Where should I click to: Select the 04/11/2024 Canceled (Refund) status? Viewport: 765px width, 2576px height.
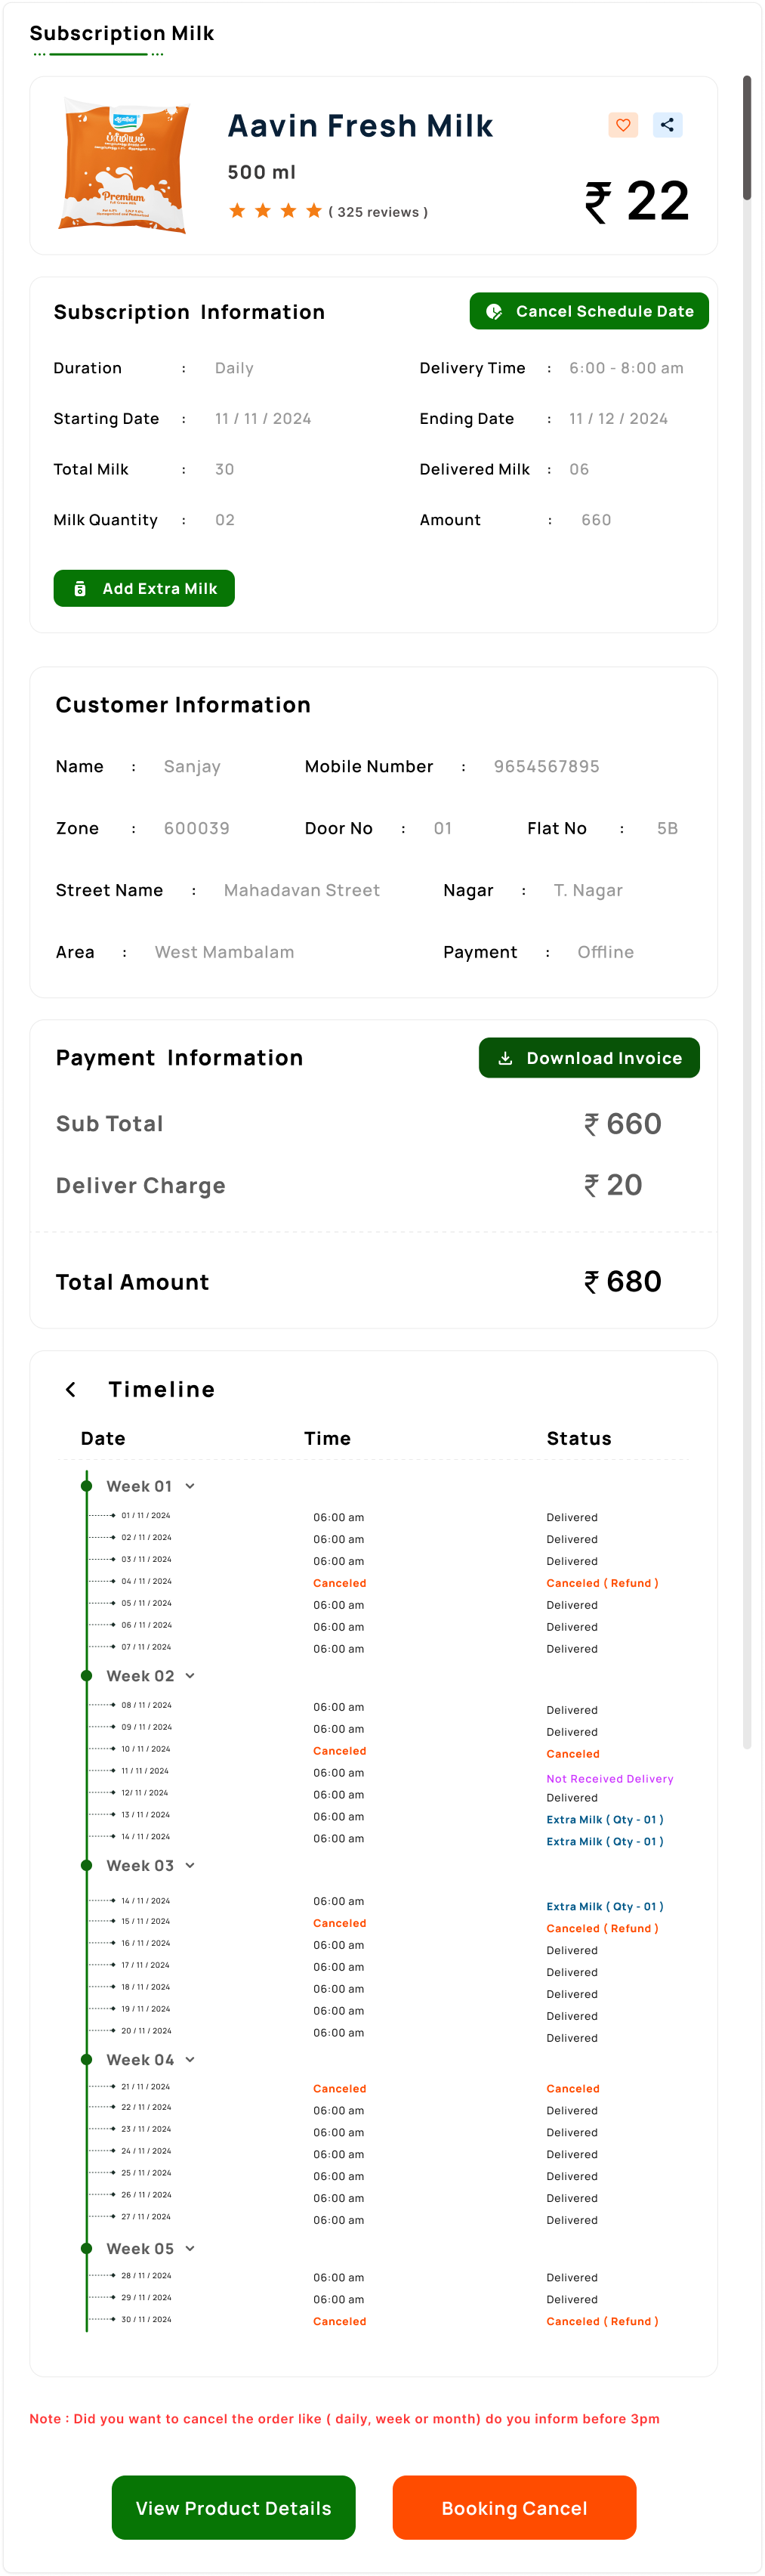pos(602,1583)
